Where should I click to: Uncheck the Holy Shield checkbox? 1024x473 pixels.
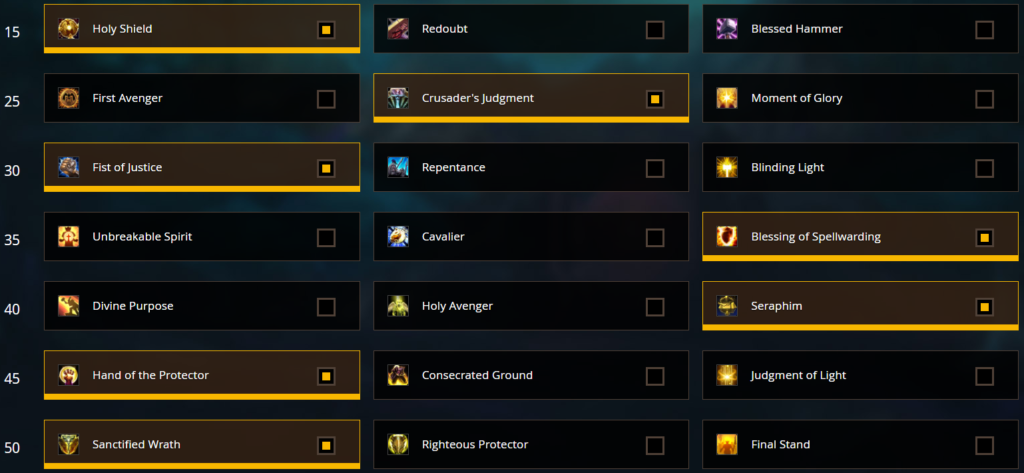pyautogui.click(x=327, y=30)
